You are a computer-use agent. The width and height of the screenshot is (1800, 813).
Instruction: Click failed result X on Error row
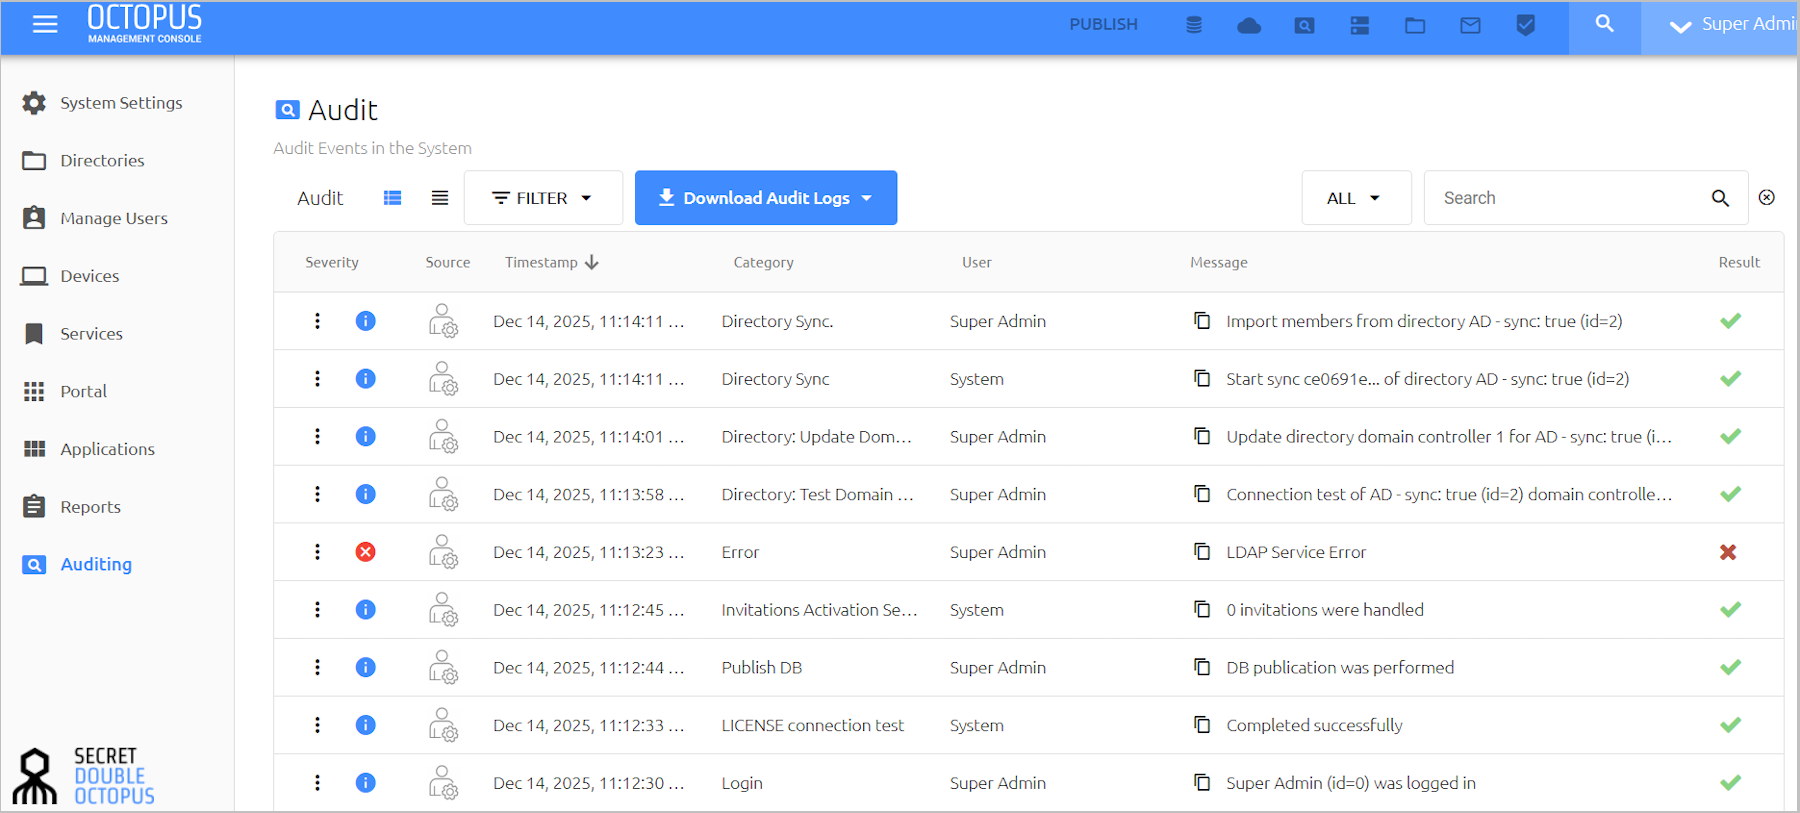coord(1728,552)
